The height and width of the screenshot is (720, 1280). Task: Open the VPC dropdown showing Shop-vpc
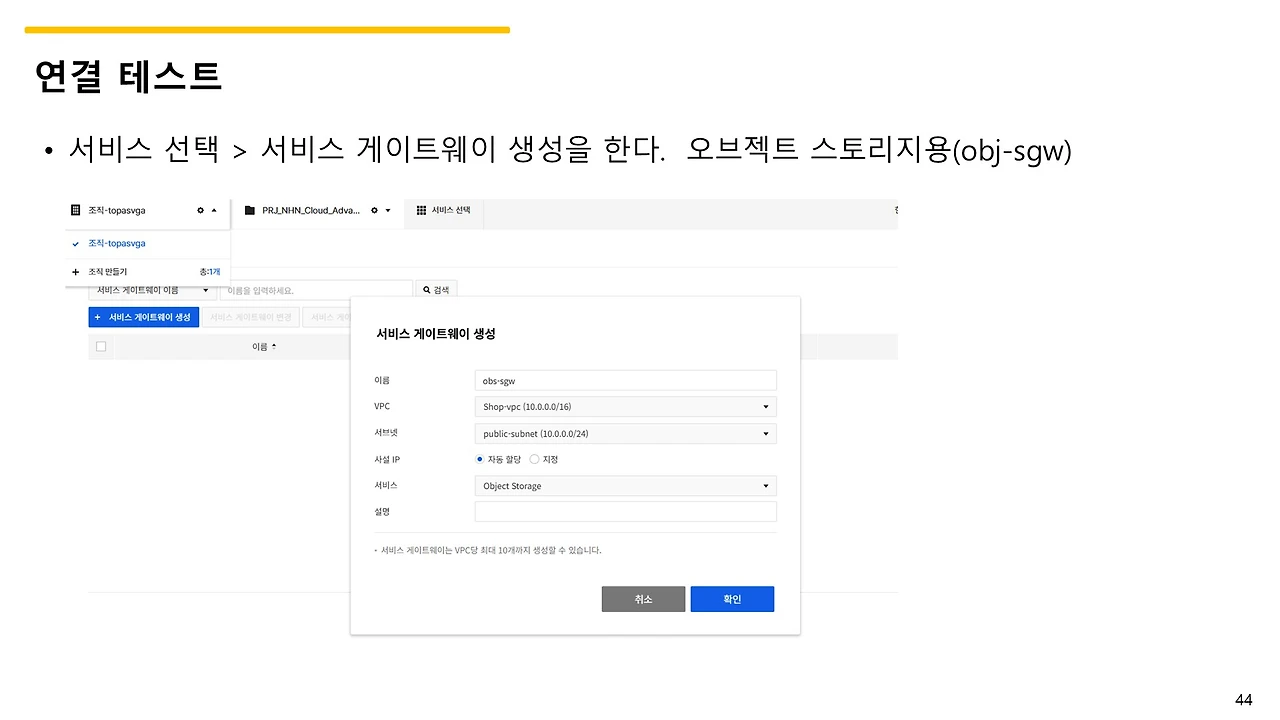[625, 407]
